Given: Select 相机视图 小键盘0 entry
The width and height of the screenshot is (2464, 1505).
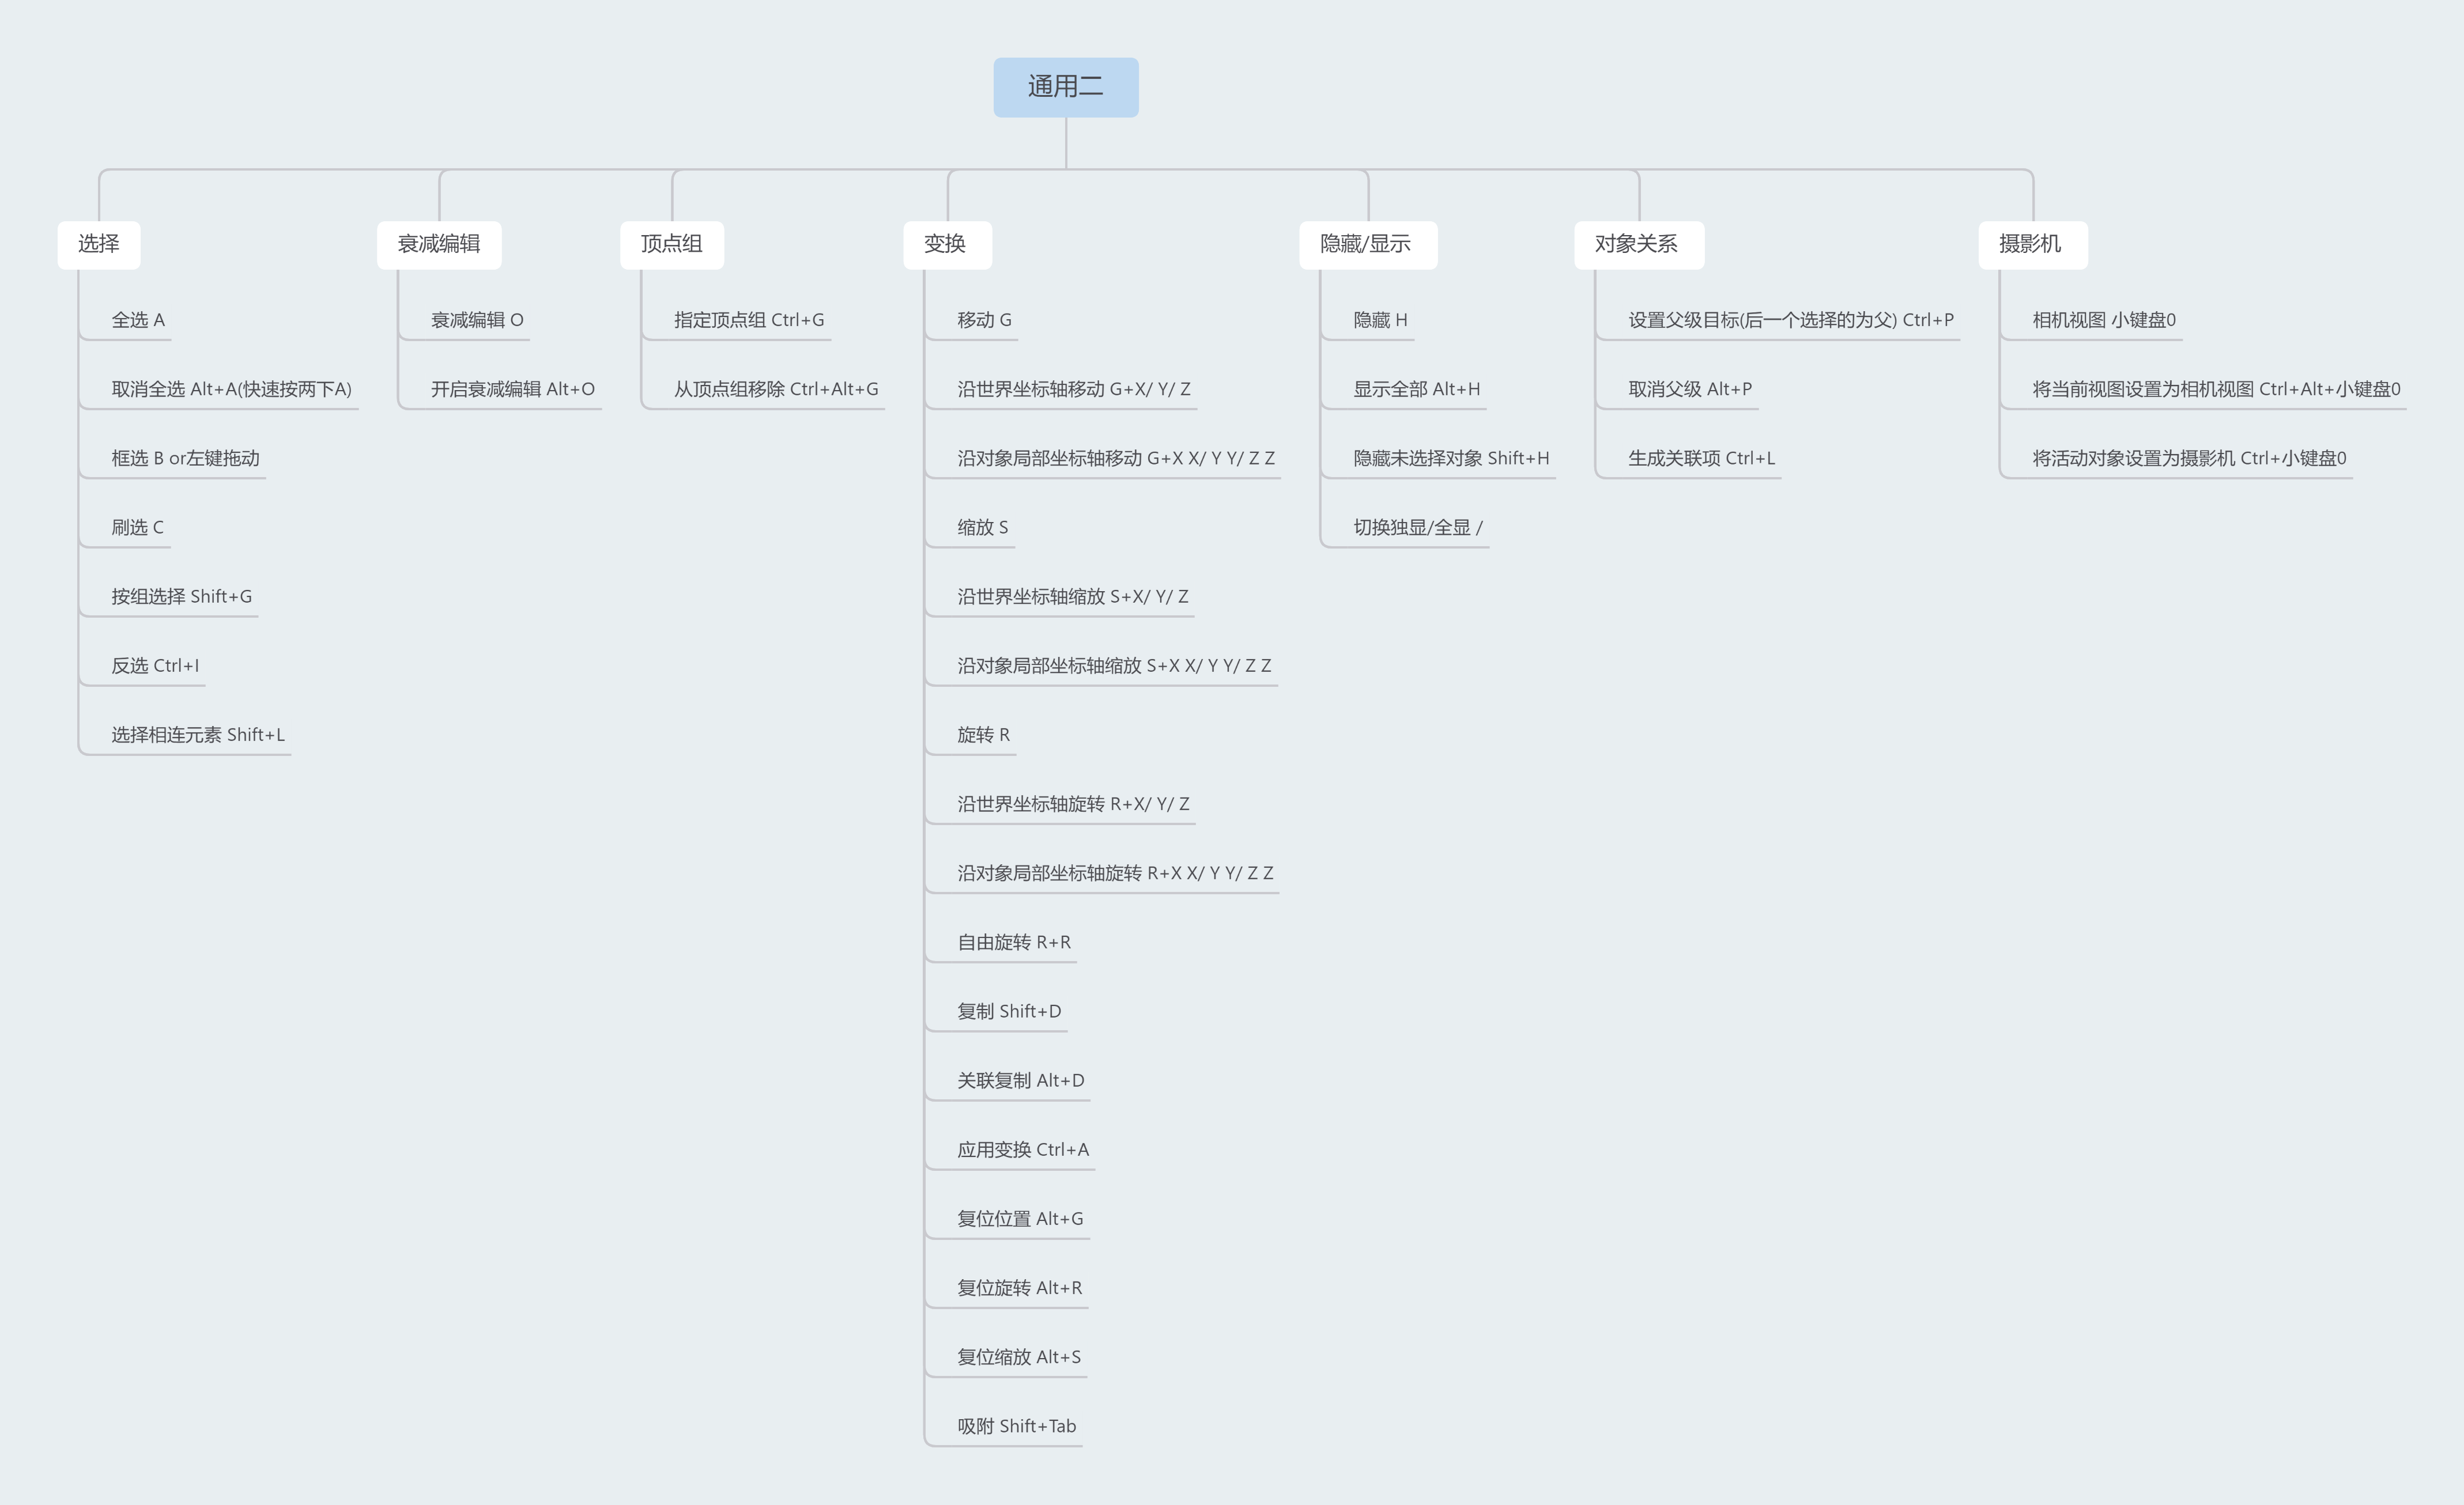Looking at the screenshot, I should click(x=2103, y=320).
